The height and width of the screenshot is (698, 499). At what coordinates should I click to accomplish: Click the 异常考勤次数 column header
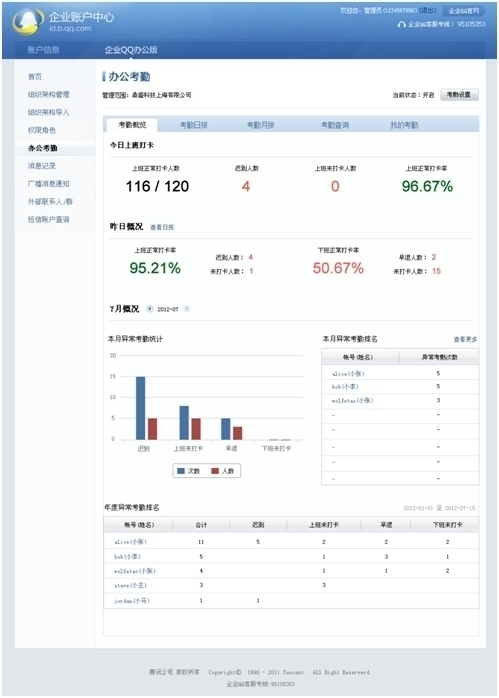tap(439, 357)
